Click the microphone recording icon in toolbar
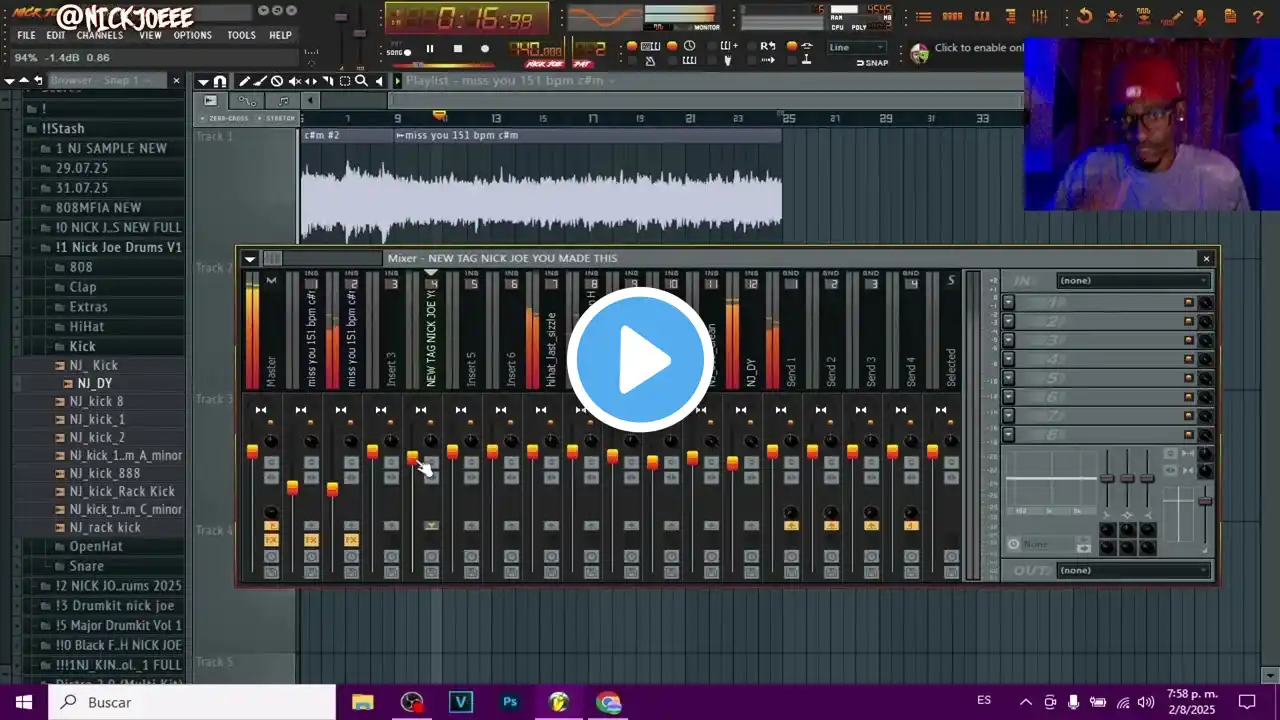1280x720 pixels. [1200, 17]
